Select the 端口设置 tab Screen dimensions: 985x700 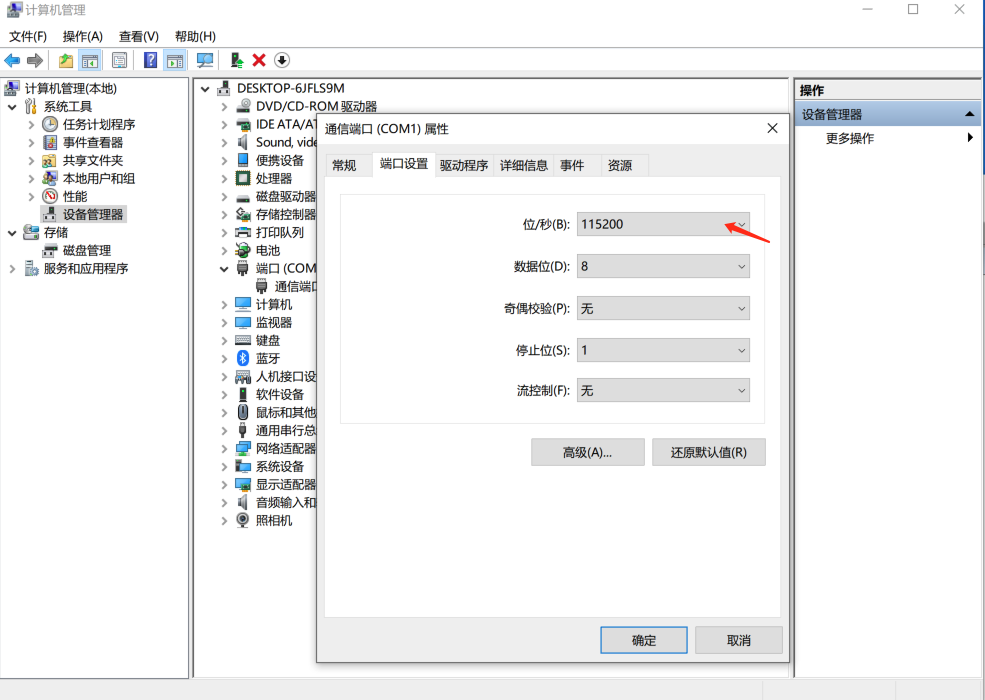point(404,164)
